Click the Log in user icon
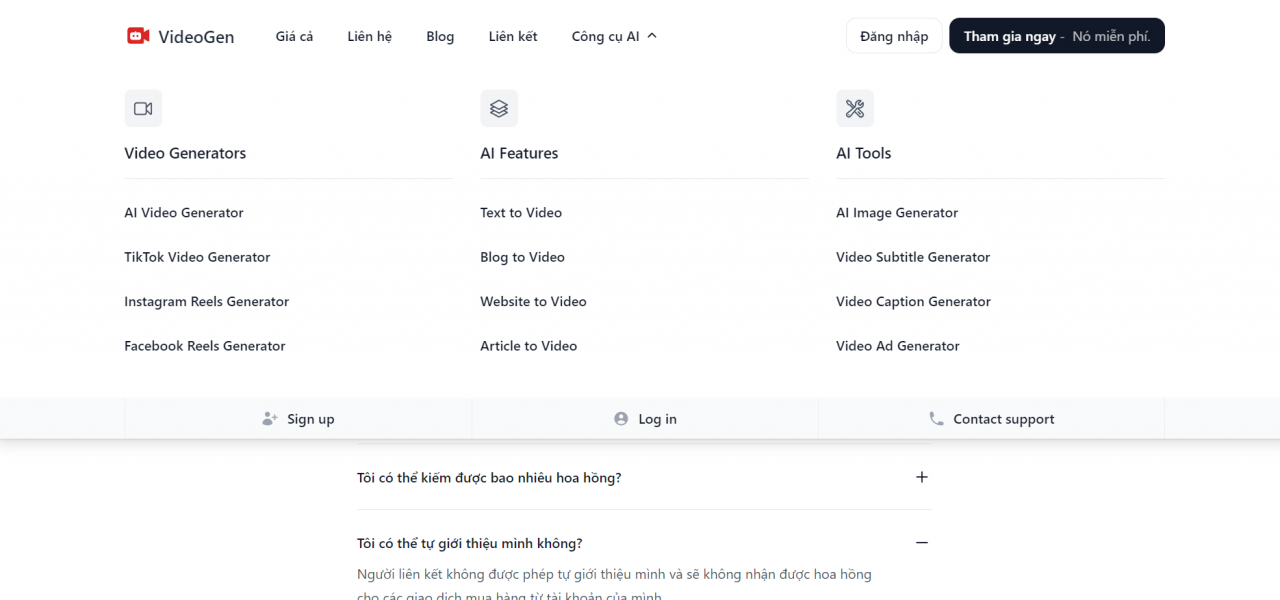 click(621, 419)
